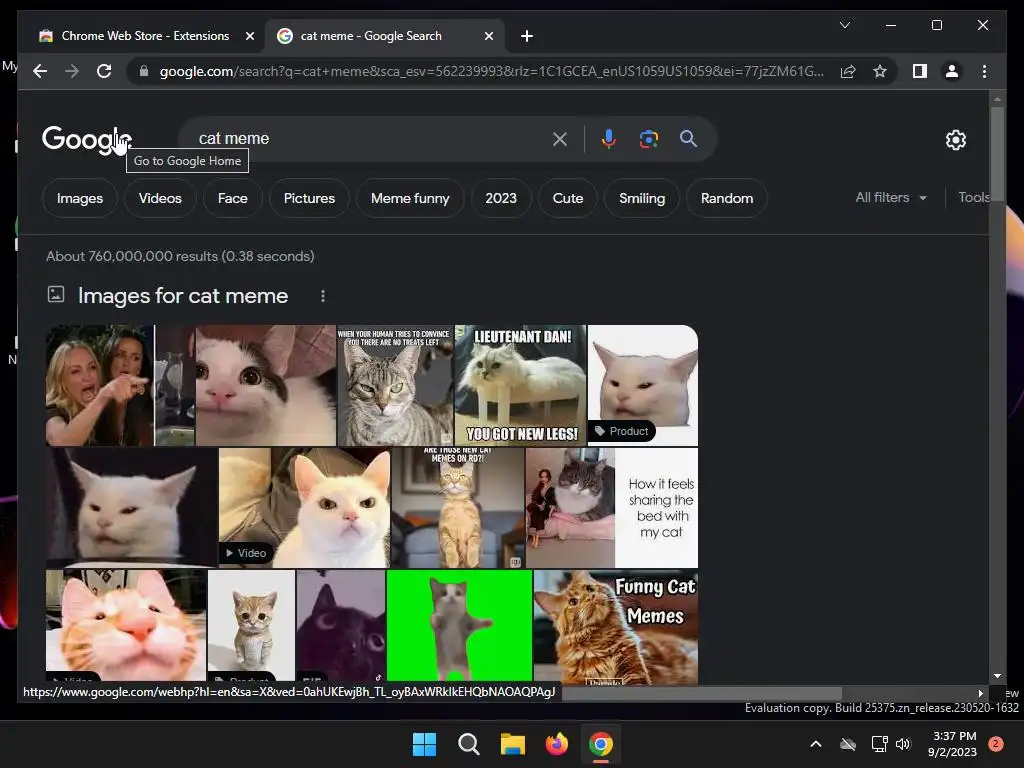Apply the Random filter chip
1024x768 pixels.
point(727,198)
